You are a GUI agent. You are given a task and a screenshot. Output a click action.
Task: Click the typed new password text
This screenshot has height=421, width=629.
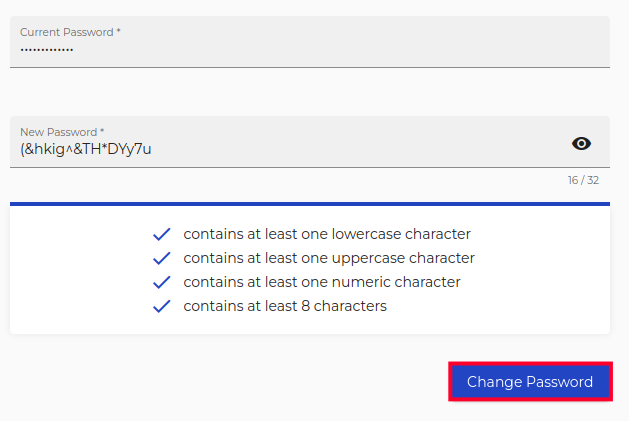click(x=86, y=150)
